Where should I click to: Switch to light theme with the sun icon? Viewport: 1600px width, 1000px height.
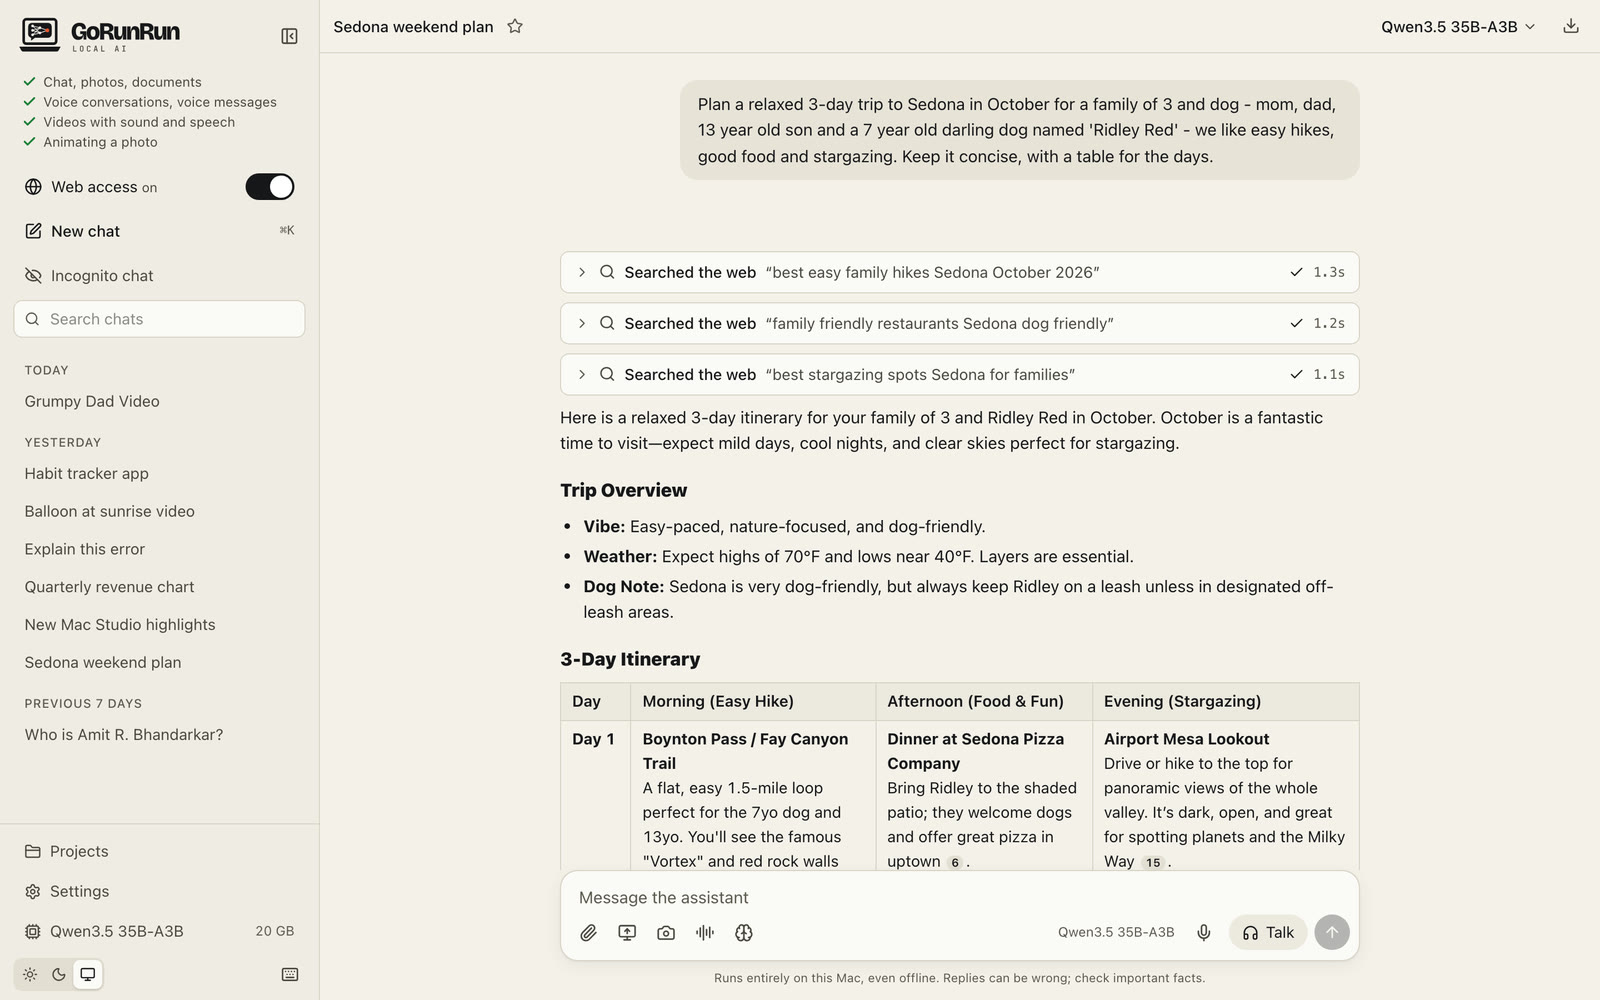[x=30, y=975]
